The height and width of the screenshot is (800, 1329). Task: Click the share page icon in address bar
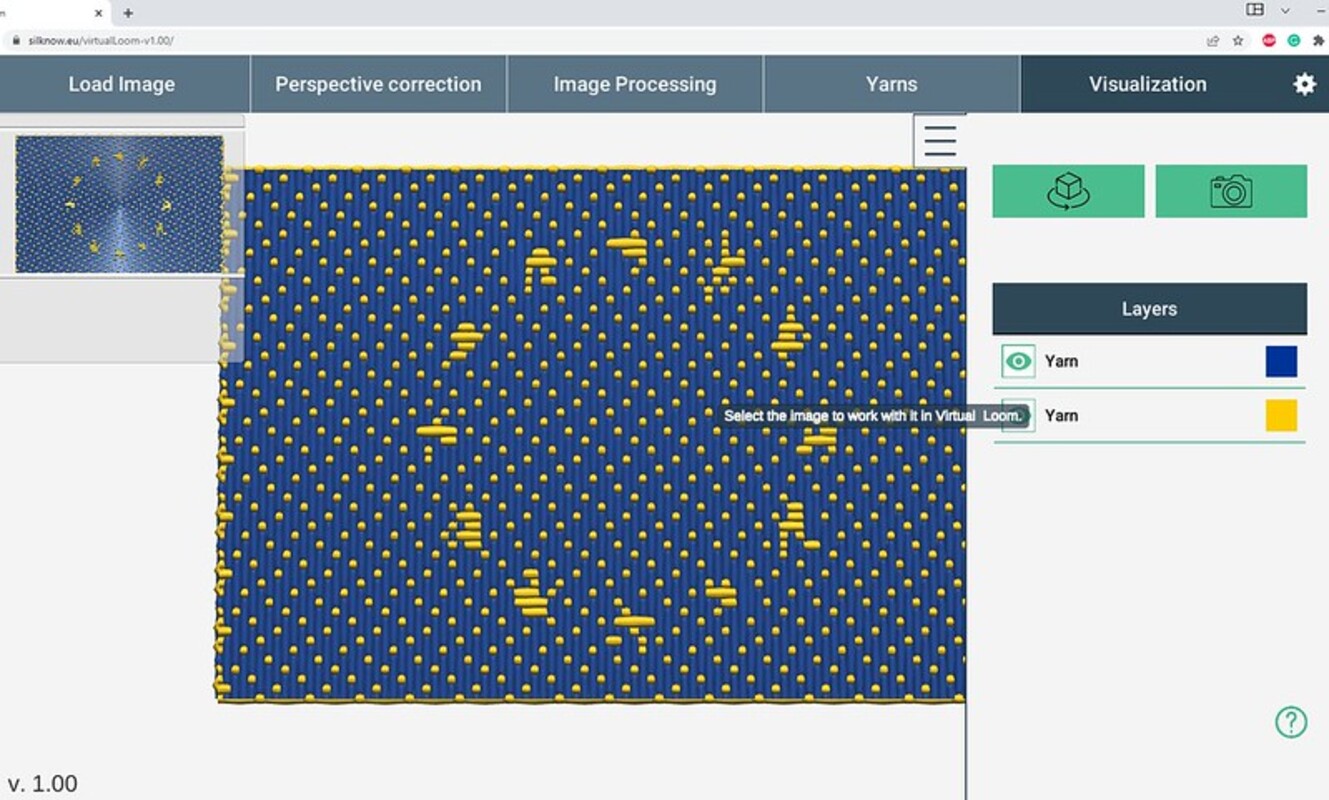(x=1213, y=41)
